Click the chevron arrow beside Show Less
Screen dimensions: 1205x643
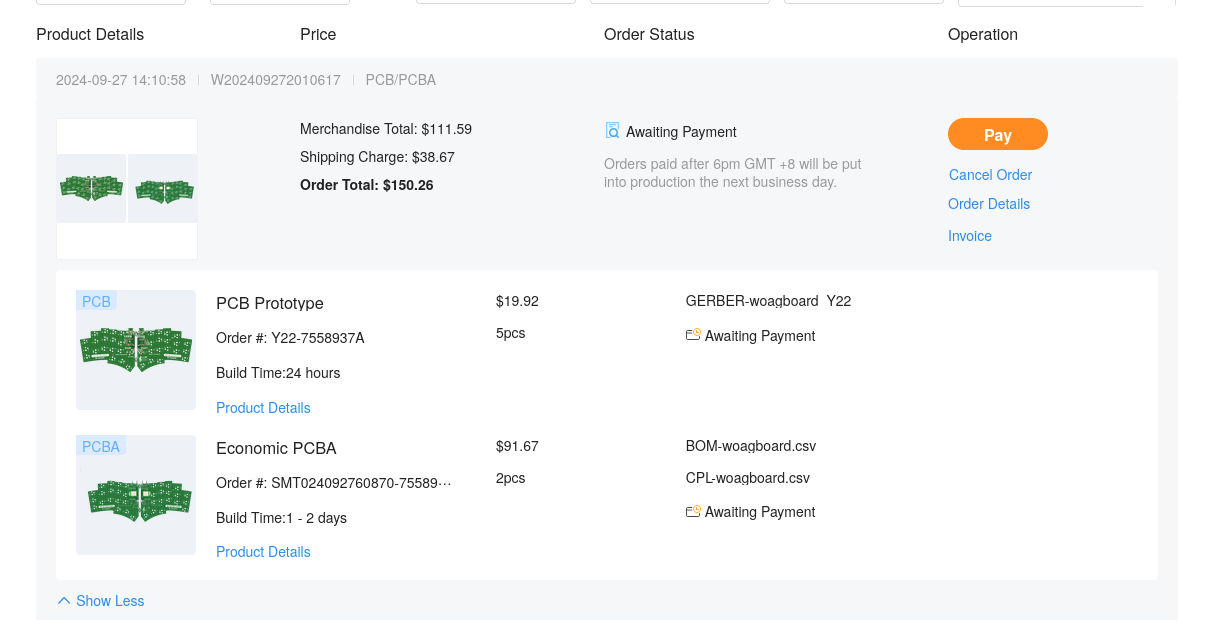[64, 601]
